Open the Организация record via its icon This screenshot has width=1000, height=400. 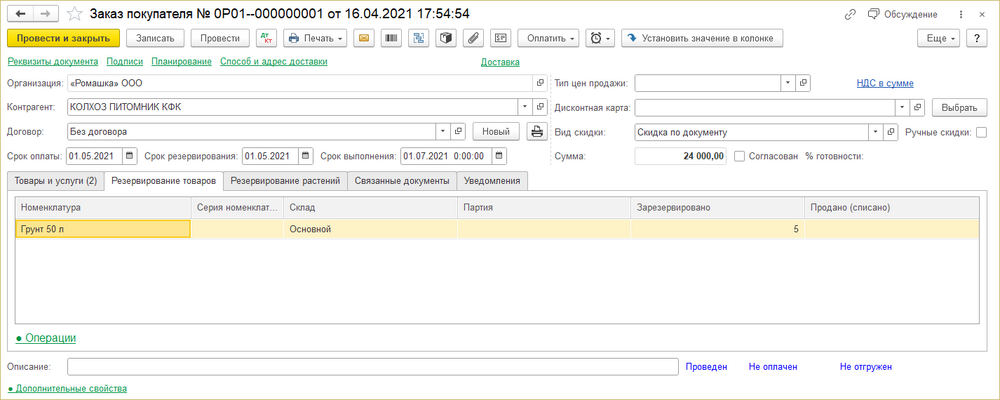[x=540, y=83]
